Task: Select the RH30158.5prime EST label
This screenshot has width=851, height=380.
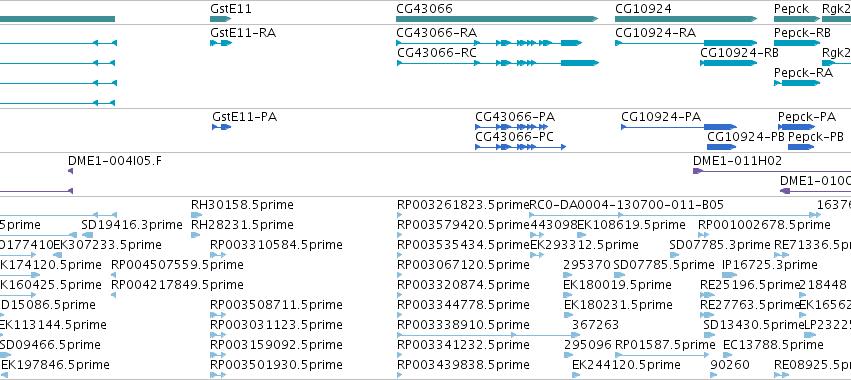Action: 242,205
